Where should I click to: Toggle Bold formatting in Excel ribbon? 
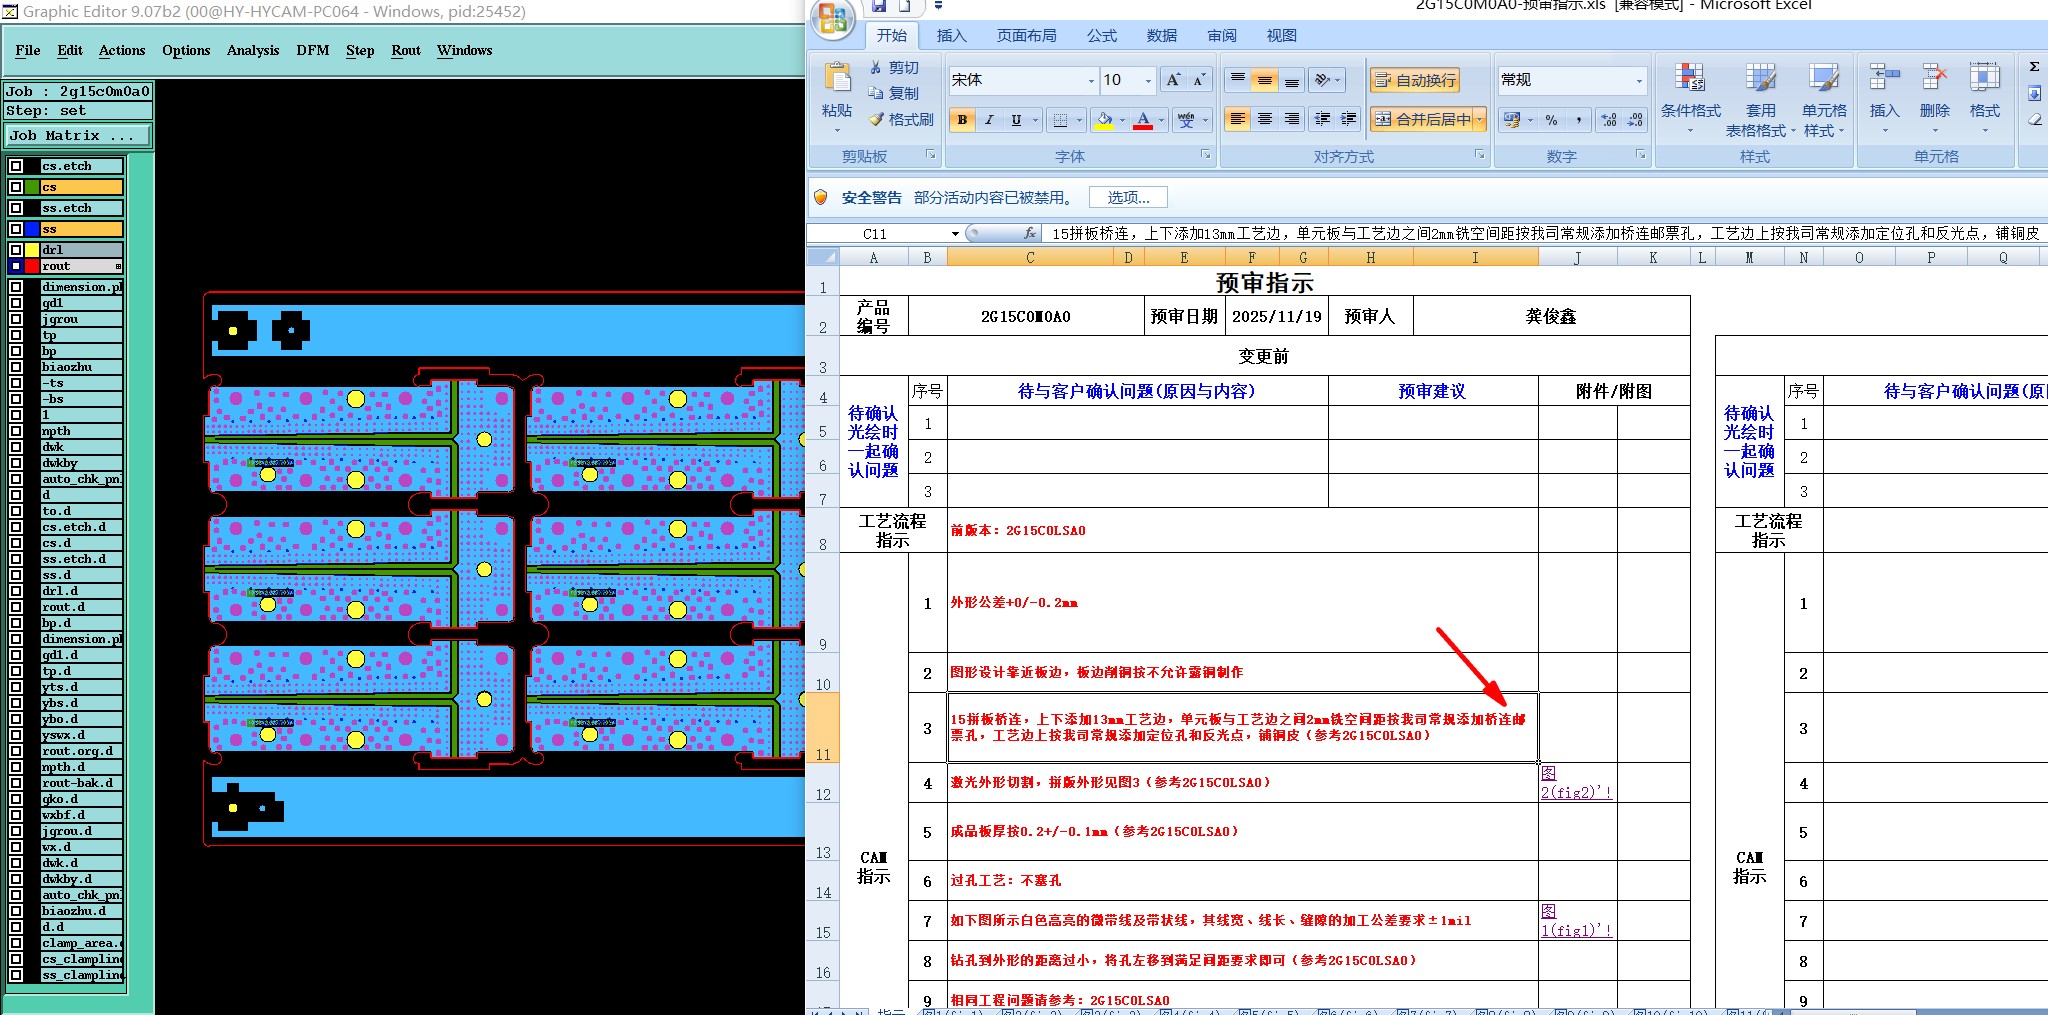962,120
